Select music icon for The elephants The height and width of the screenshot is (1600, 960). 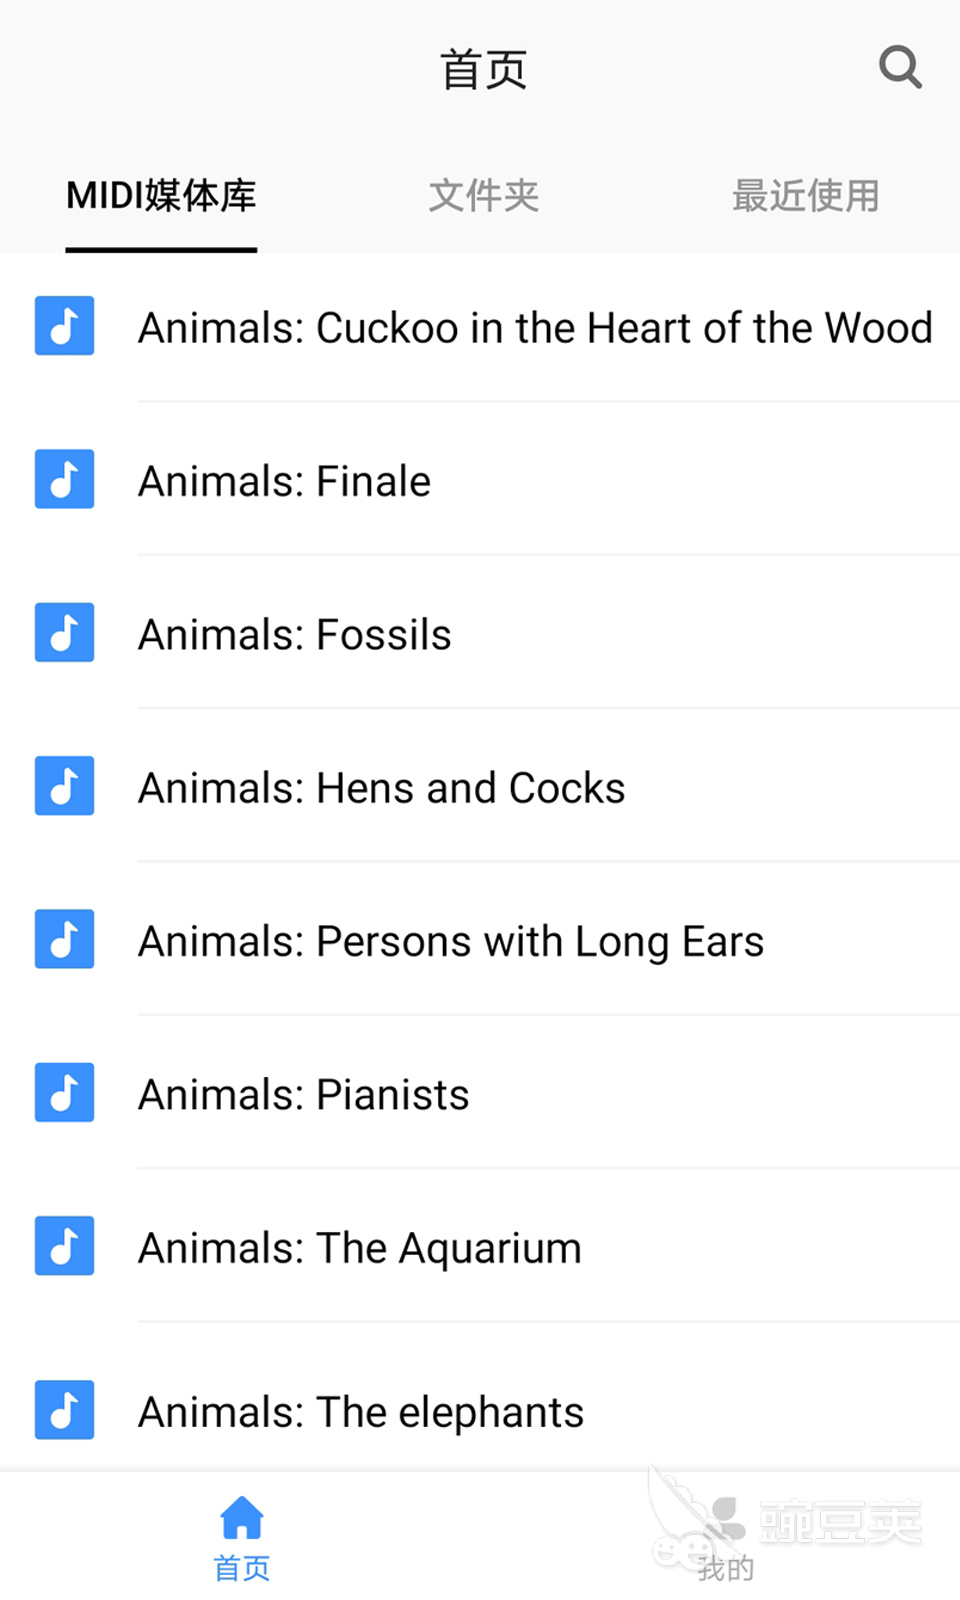[x=65, y=1410]
